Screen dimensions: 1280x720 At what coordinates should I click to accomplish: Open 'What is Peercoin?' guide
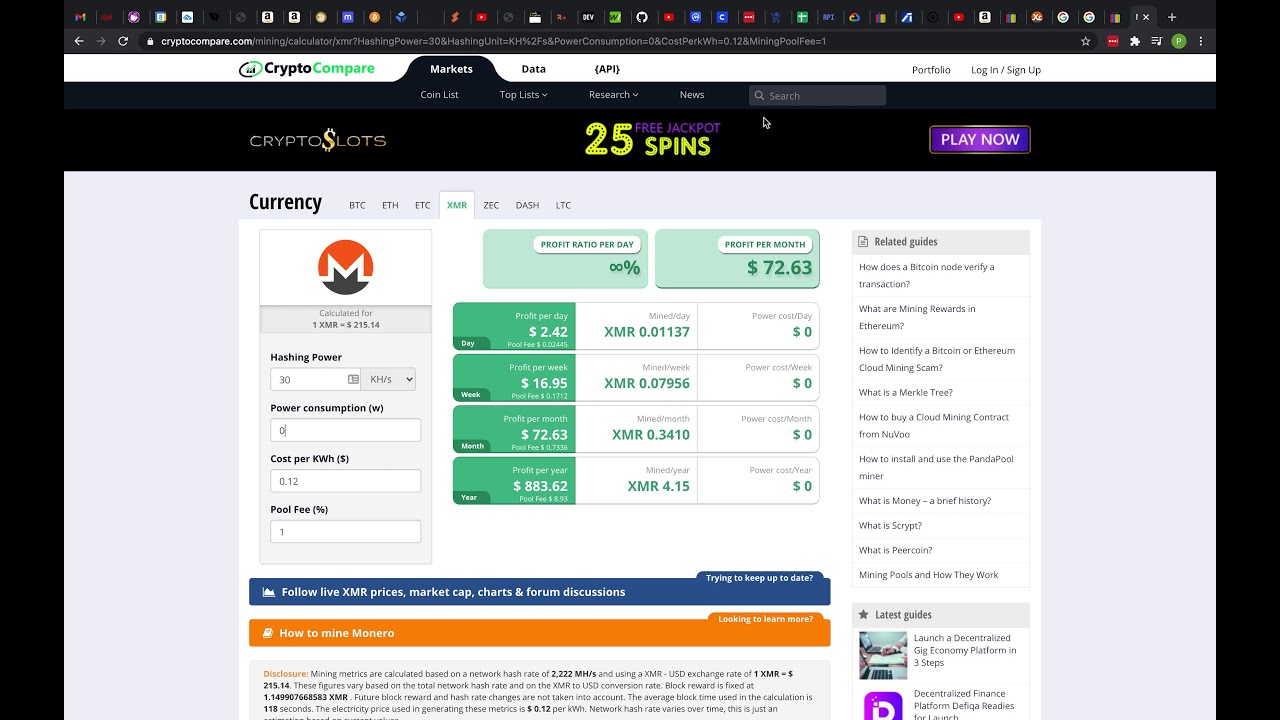point(895,550)
